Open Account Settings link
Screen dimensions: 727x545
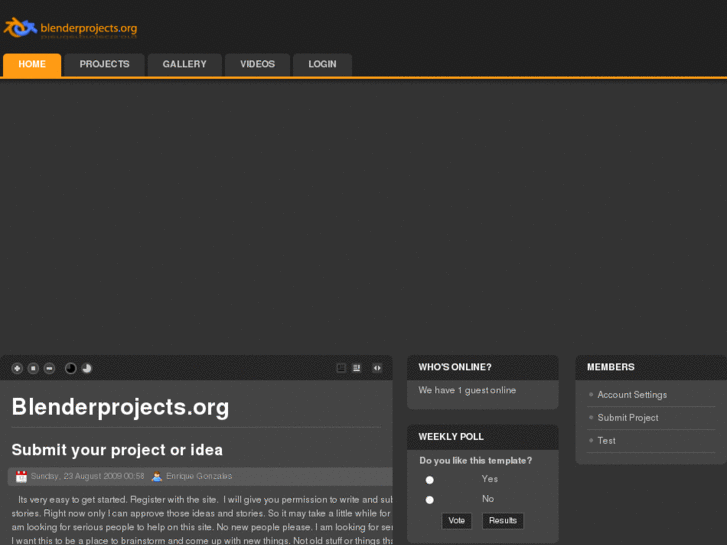click(x=632, y=395)
